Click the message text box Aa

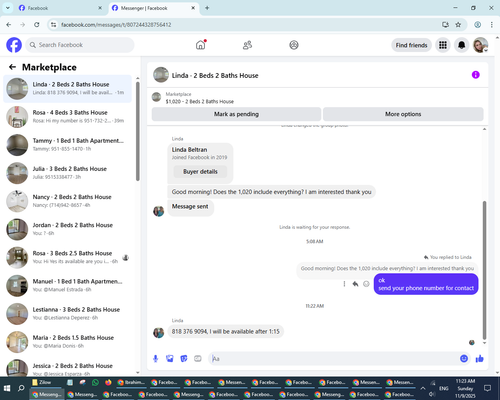(x=333, y=359)
